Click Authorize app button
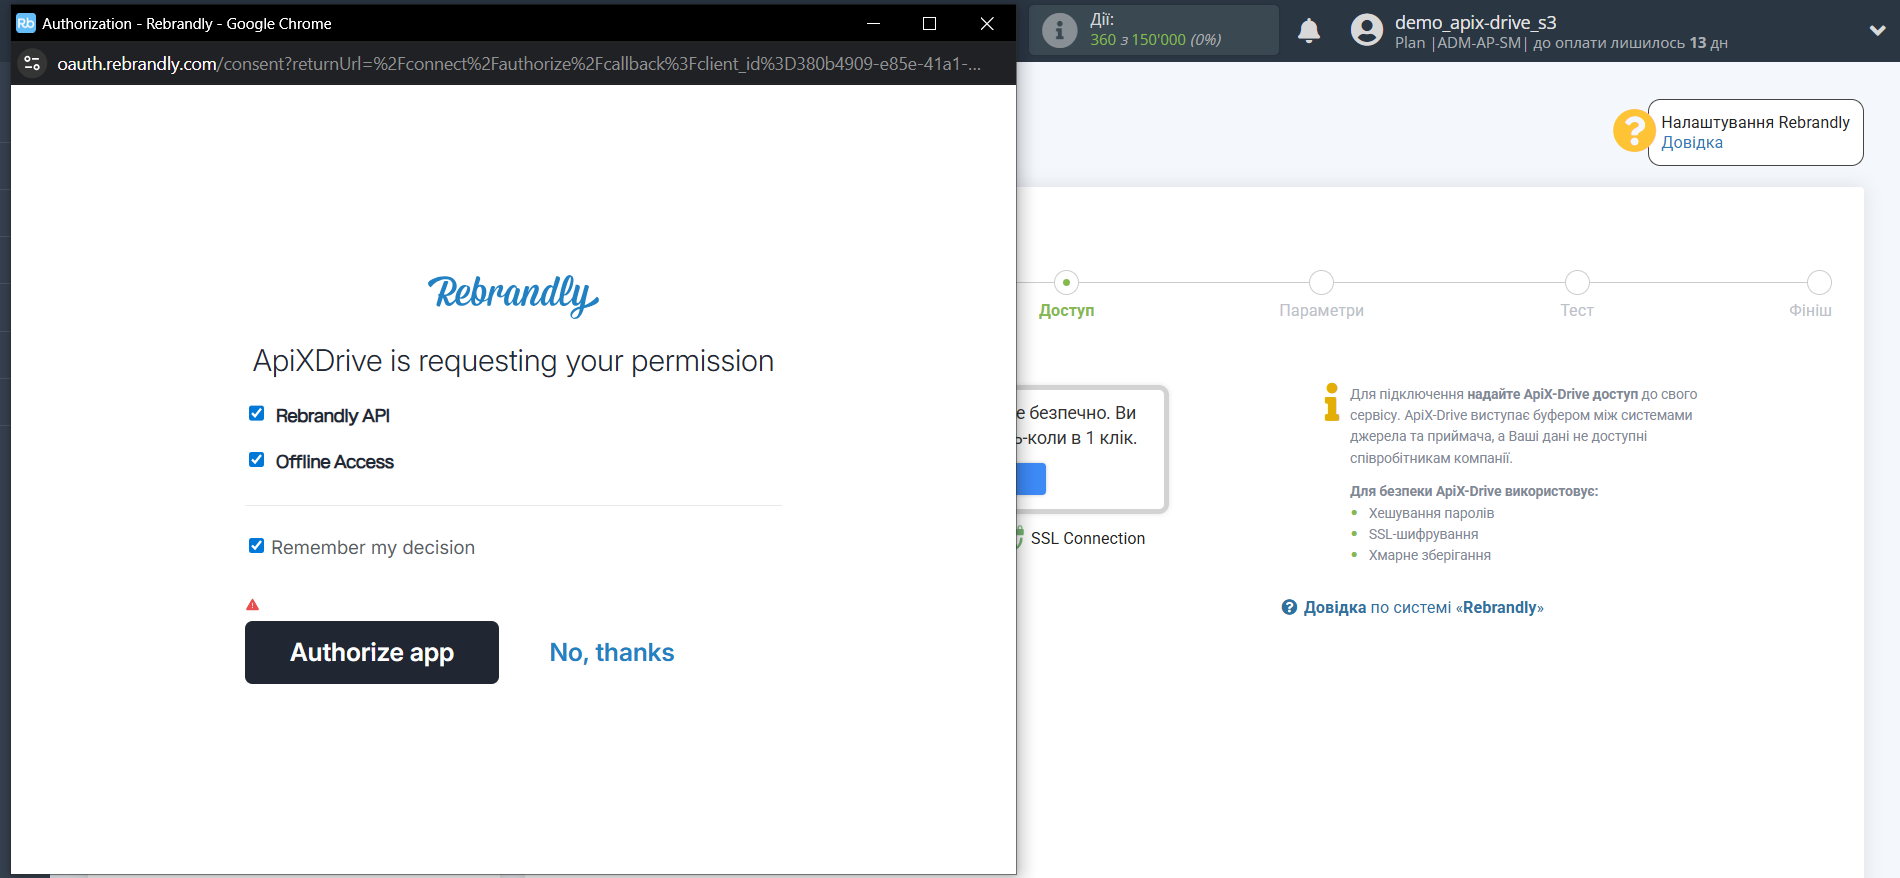1900x878 pixels. (372, 652)
